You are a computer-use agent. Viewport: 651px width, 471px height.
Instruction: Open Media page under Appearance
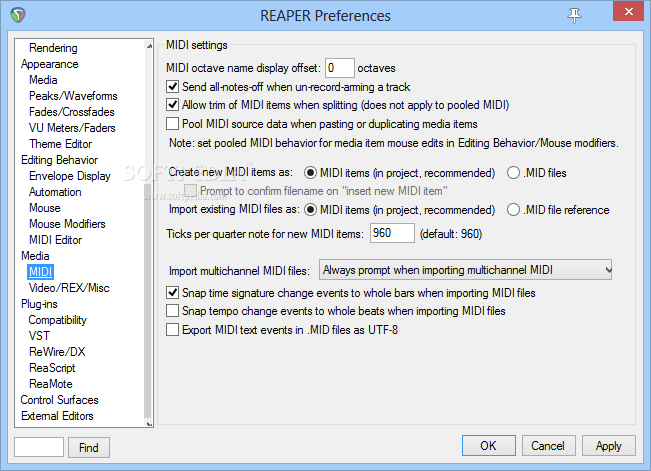point(43,80)
